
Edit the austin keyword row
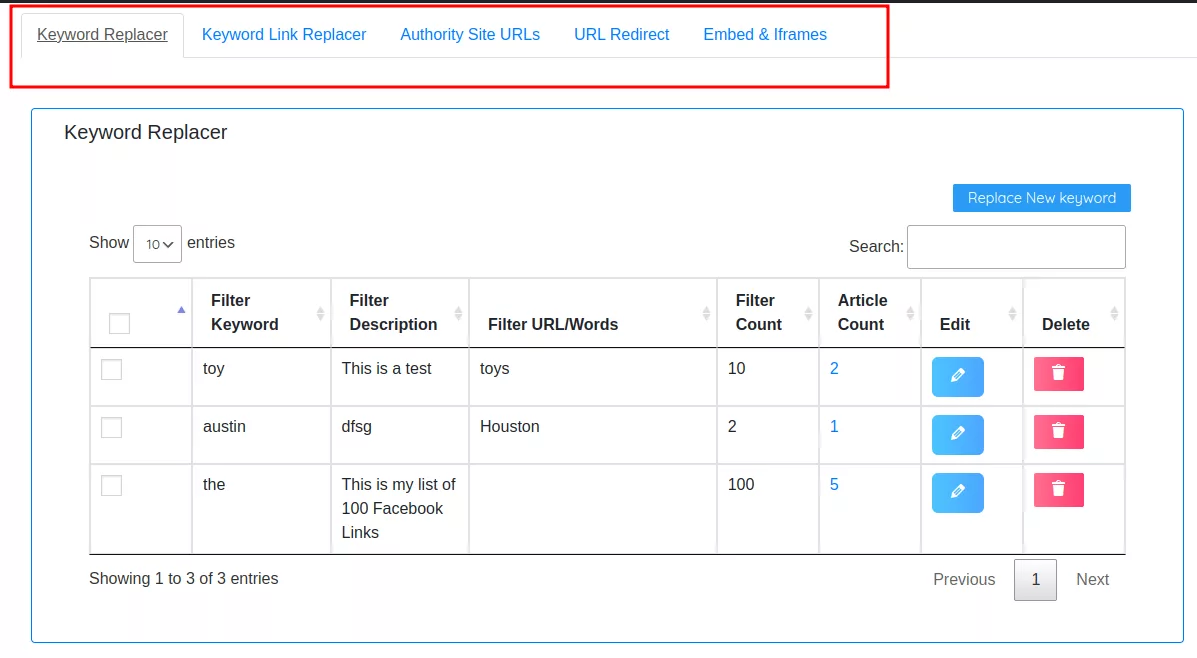[957, 434]
